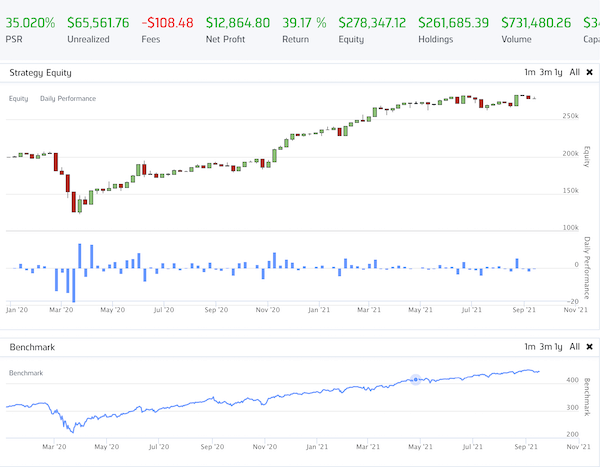The height and width of the screenshot is (467, 600).
Task: Click the Net Profit statistic value
Action: tap(237, 22)
